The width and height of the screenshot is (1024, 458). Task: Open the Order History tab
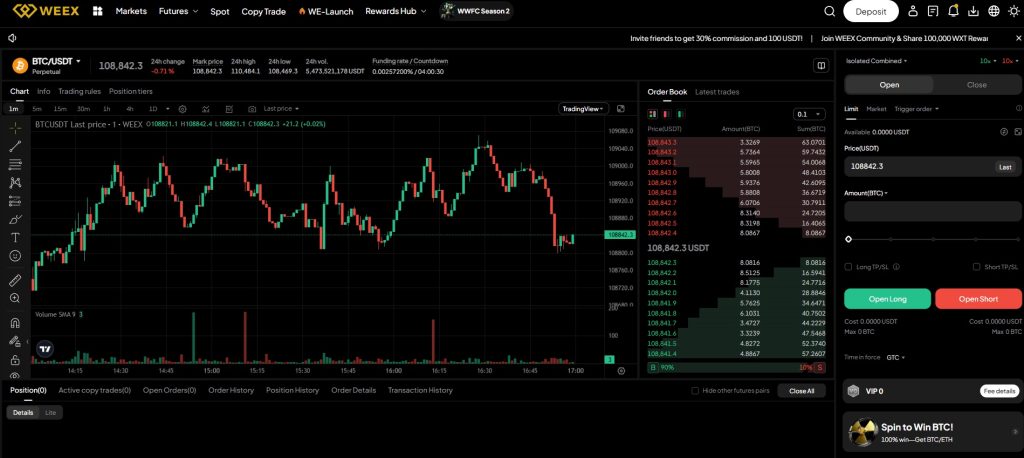[231, 390]
